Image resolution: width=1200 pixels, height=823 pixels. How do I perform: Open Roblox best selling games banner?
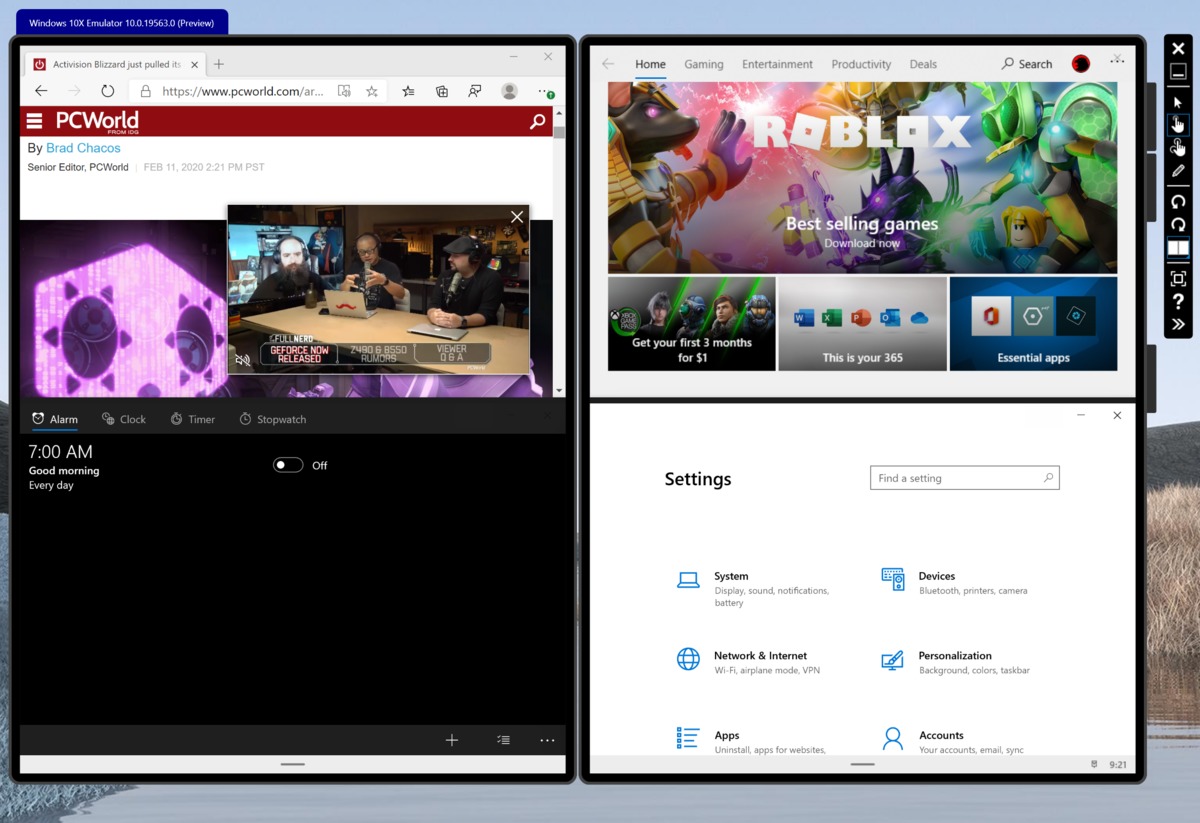point(862,178)
